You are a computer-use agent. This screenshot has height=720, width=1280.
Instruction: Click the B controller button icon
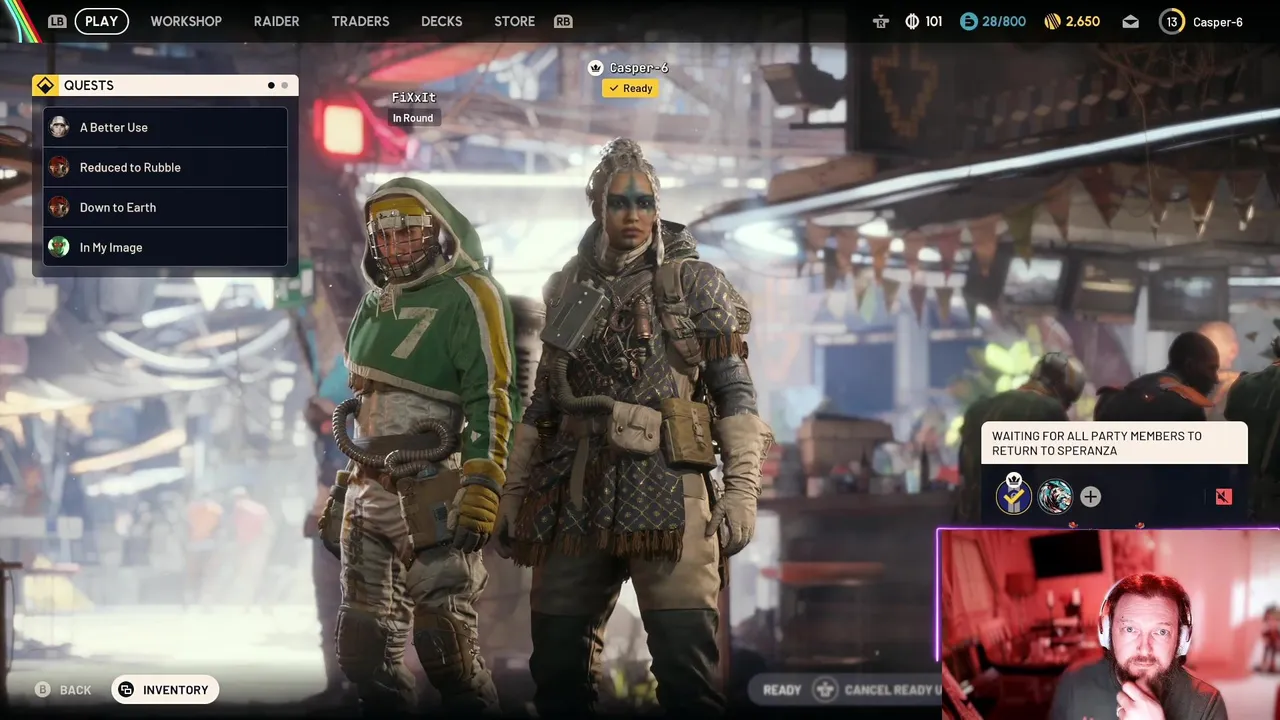[x=42, y=690]
